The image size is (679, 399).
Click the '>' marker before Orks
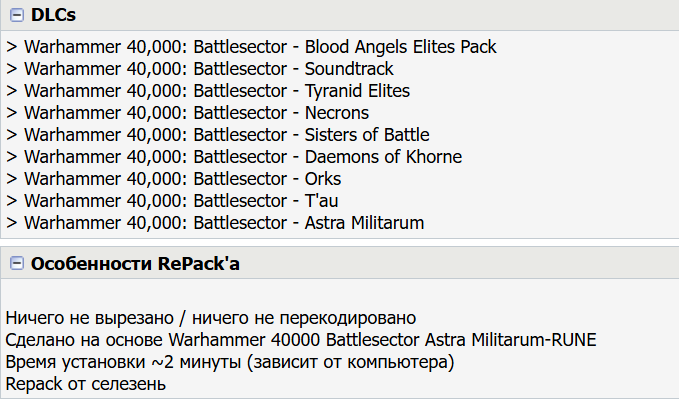pyautogui.click(x=12, y=179)
